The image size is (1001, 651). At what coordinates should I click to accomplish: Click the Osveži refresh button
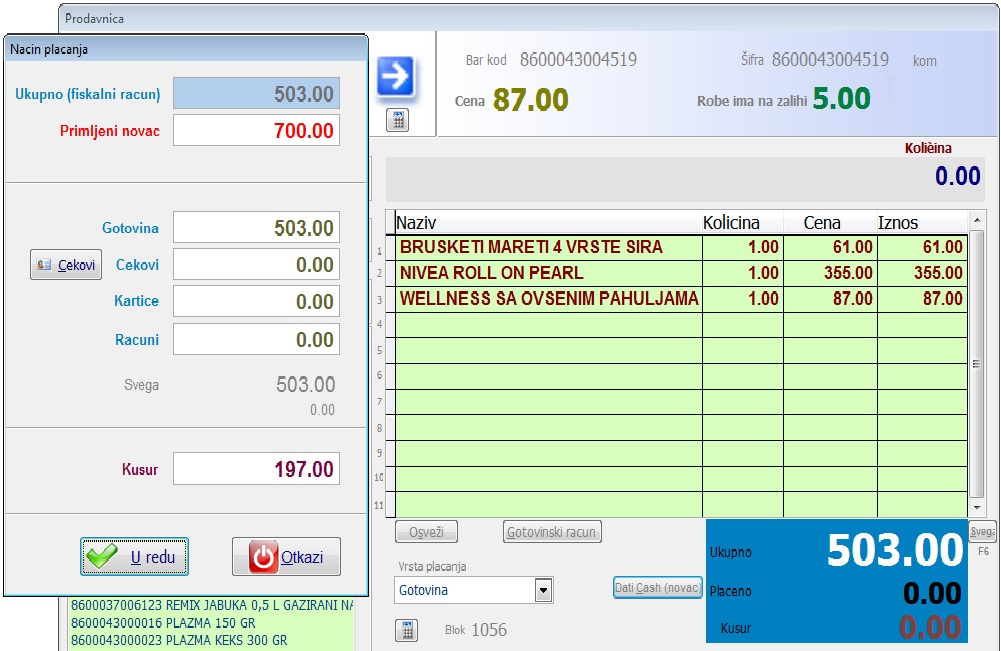[x=426, y=532]
